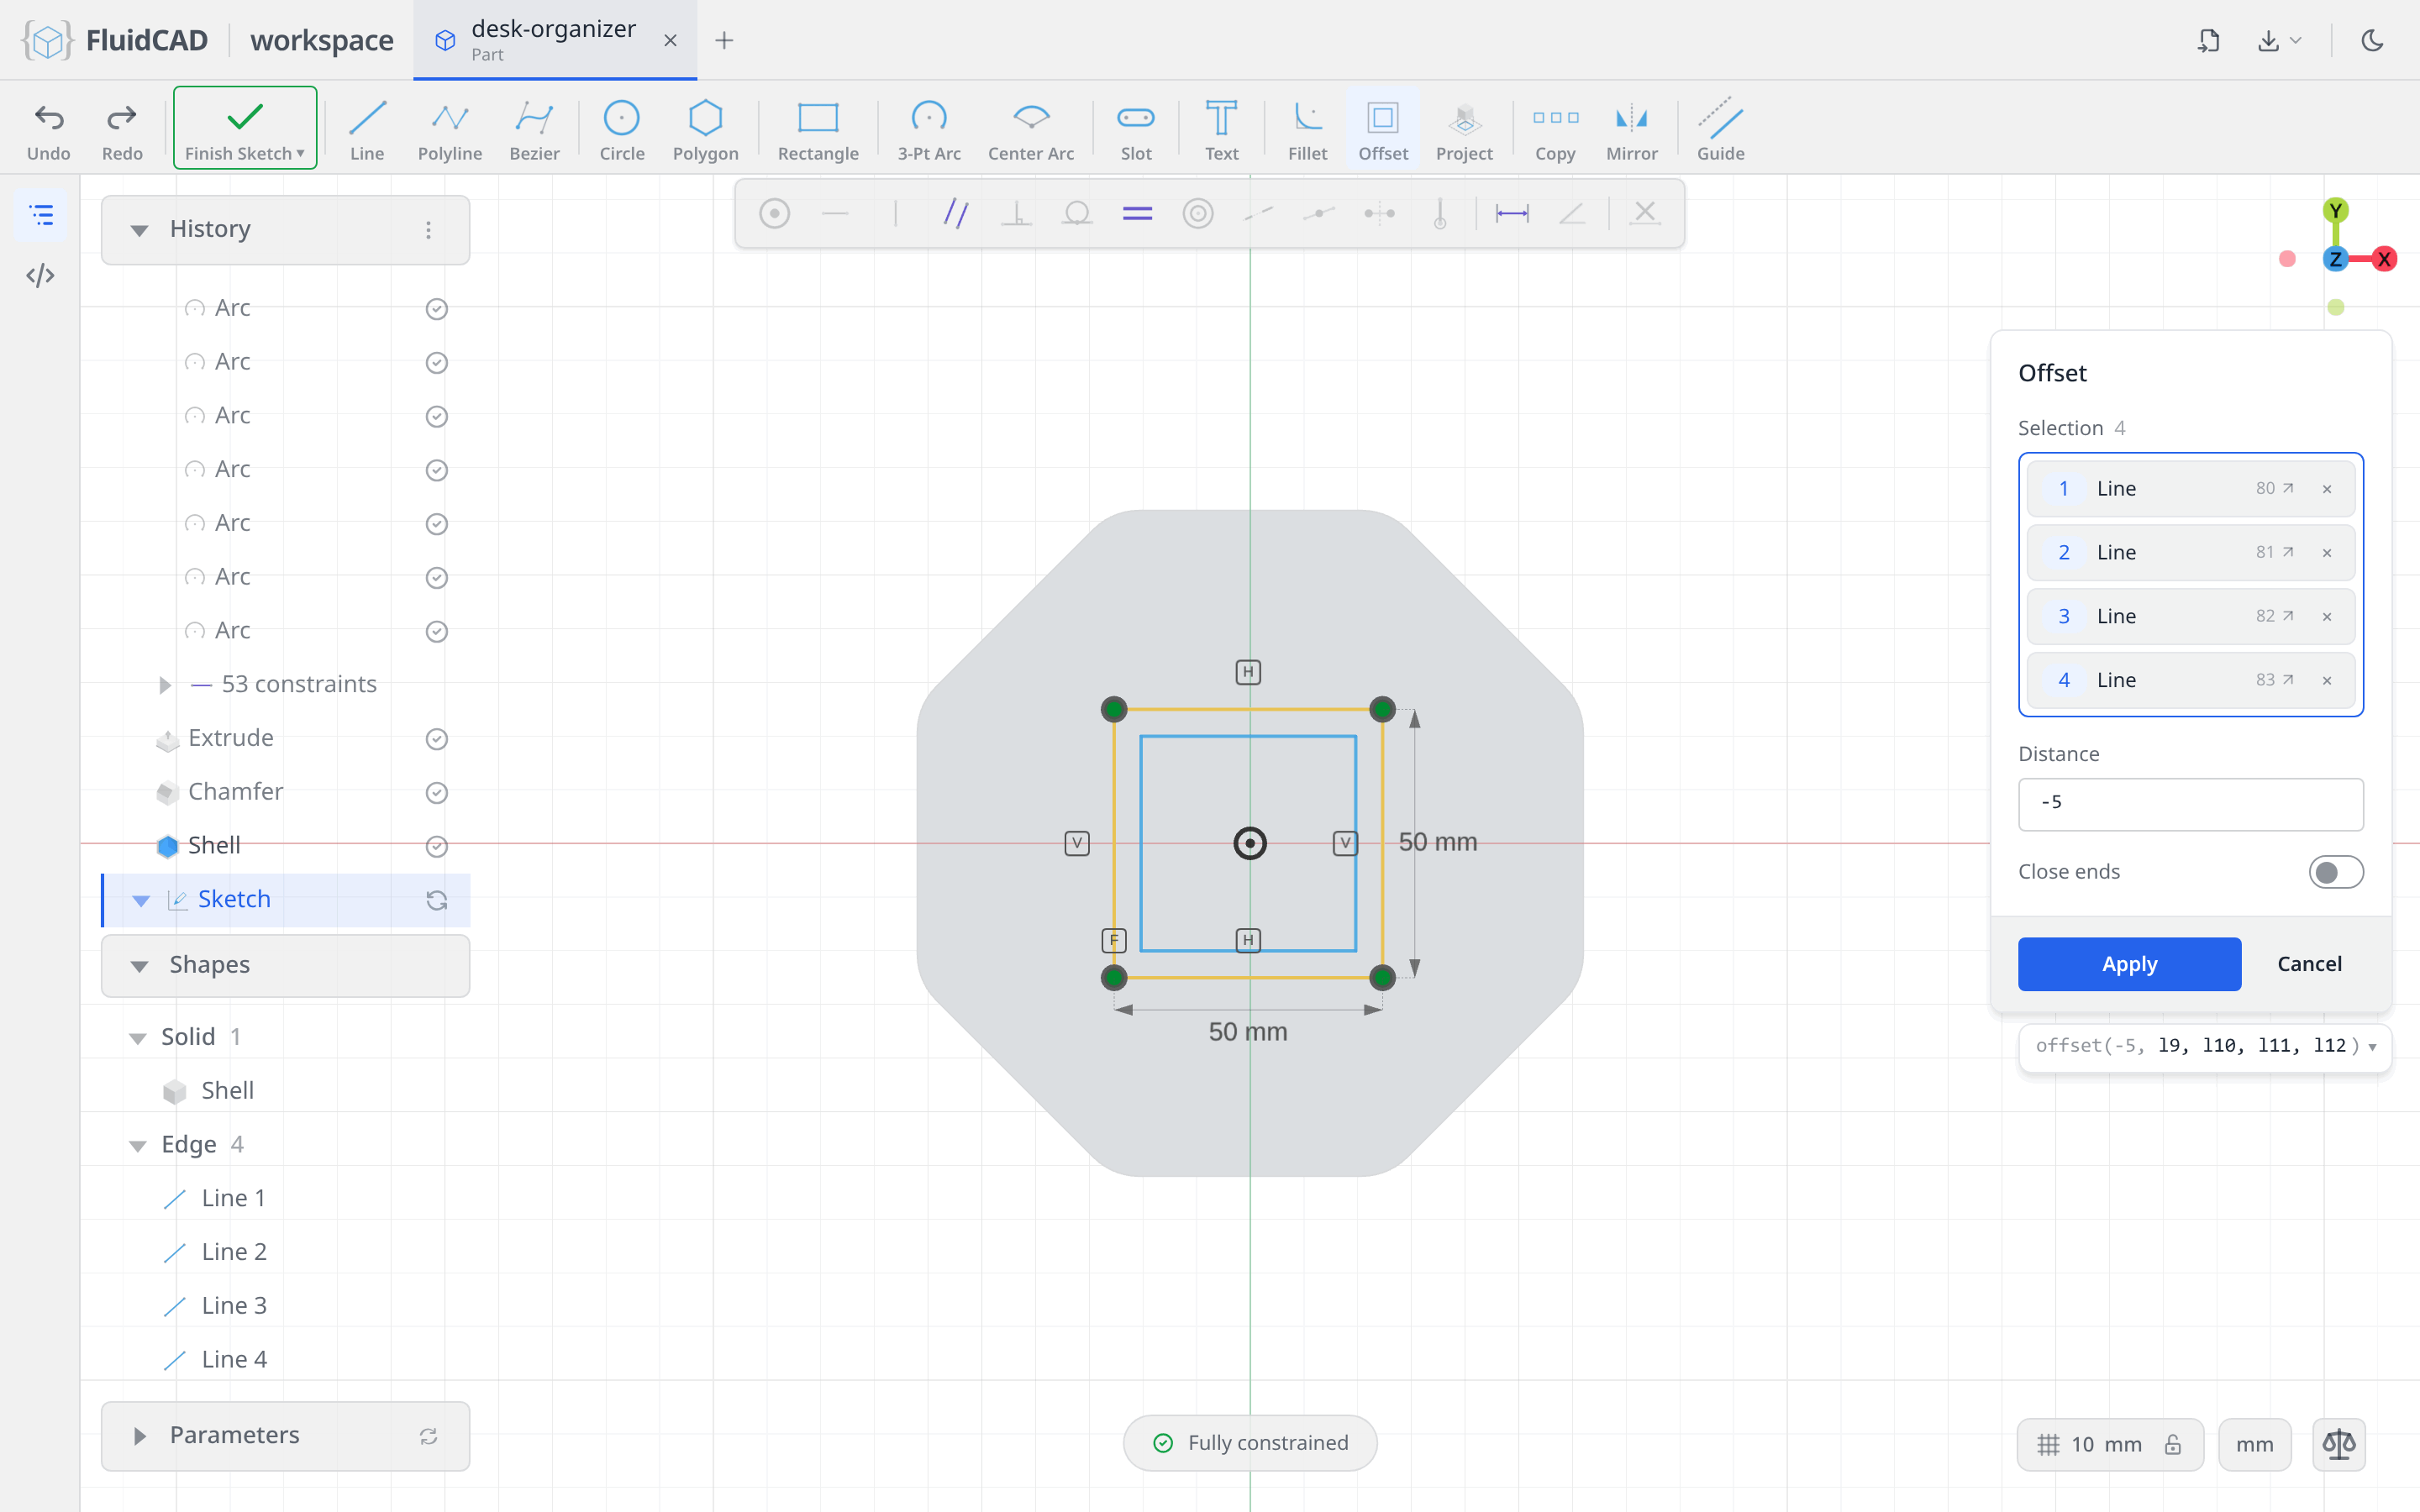2420x1512 pixels.
Task: Activate the Guide tool
Action: pyautogui.click(x=1720, y=130)
